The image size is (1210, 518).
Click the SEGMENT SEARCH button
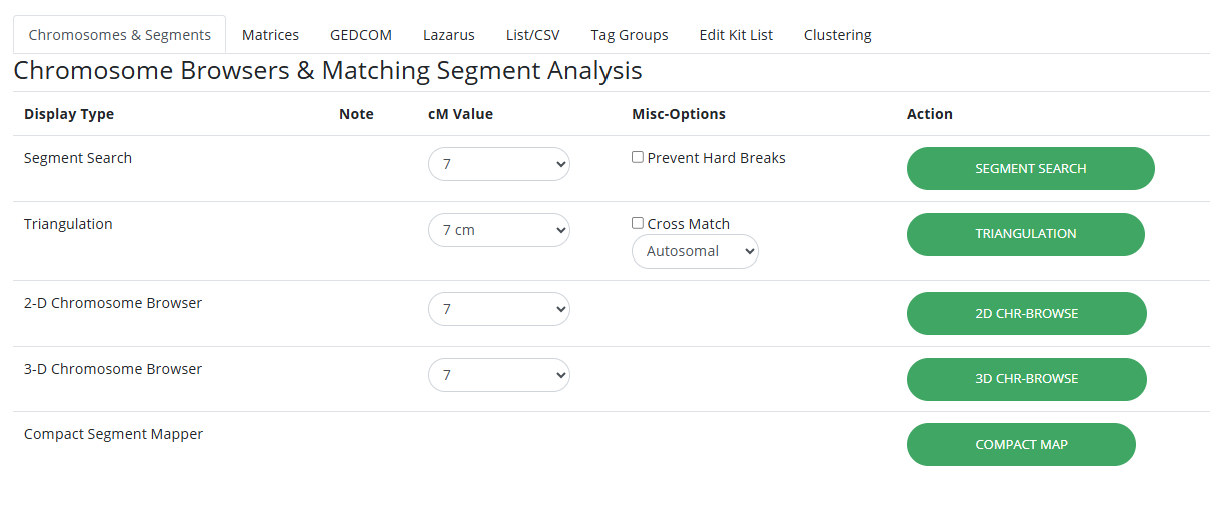coord(1031,168)
